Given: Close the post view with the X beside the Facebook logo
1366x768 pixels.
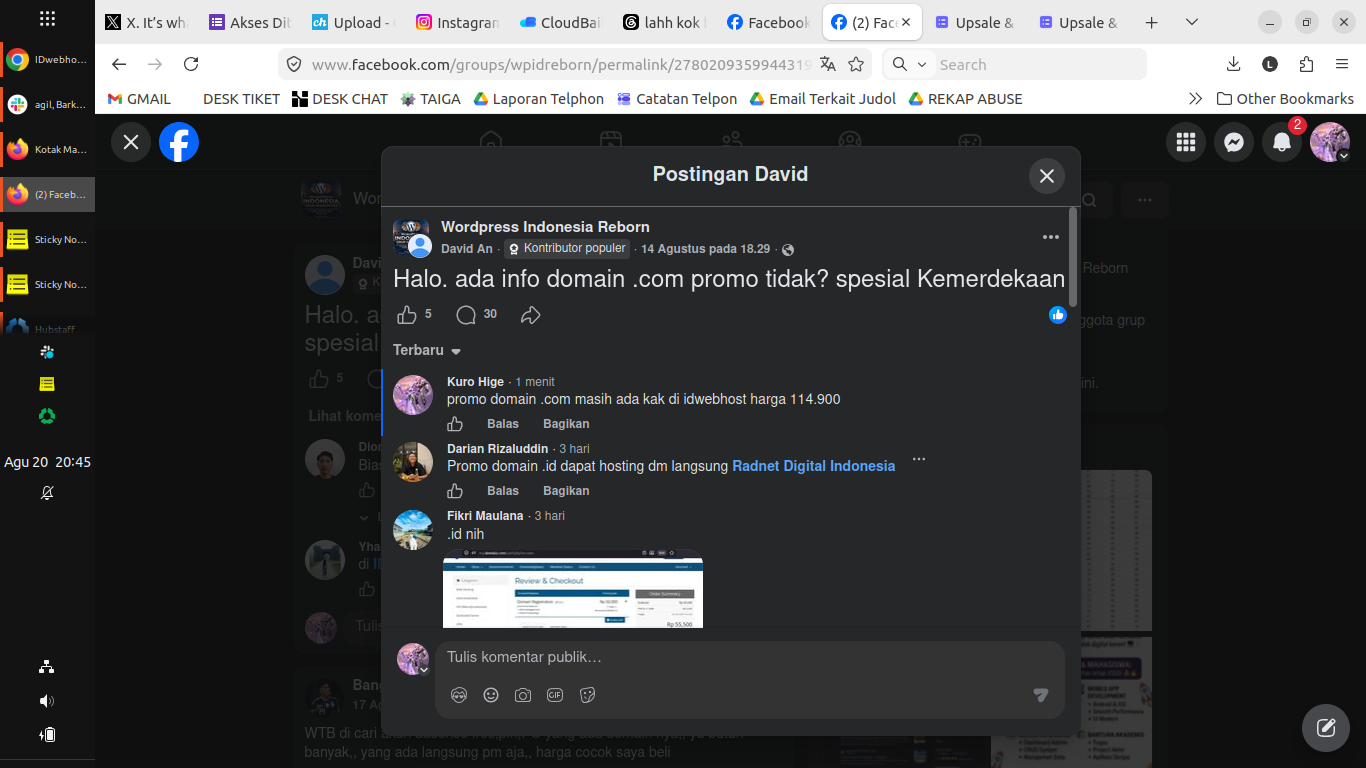Looking at the screenshot, I should pos(131,142).
